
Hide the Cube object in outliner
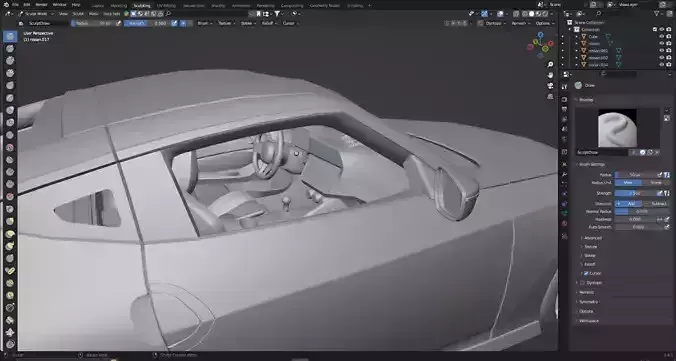click(661, 37)
